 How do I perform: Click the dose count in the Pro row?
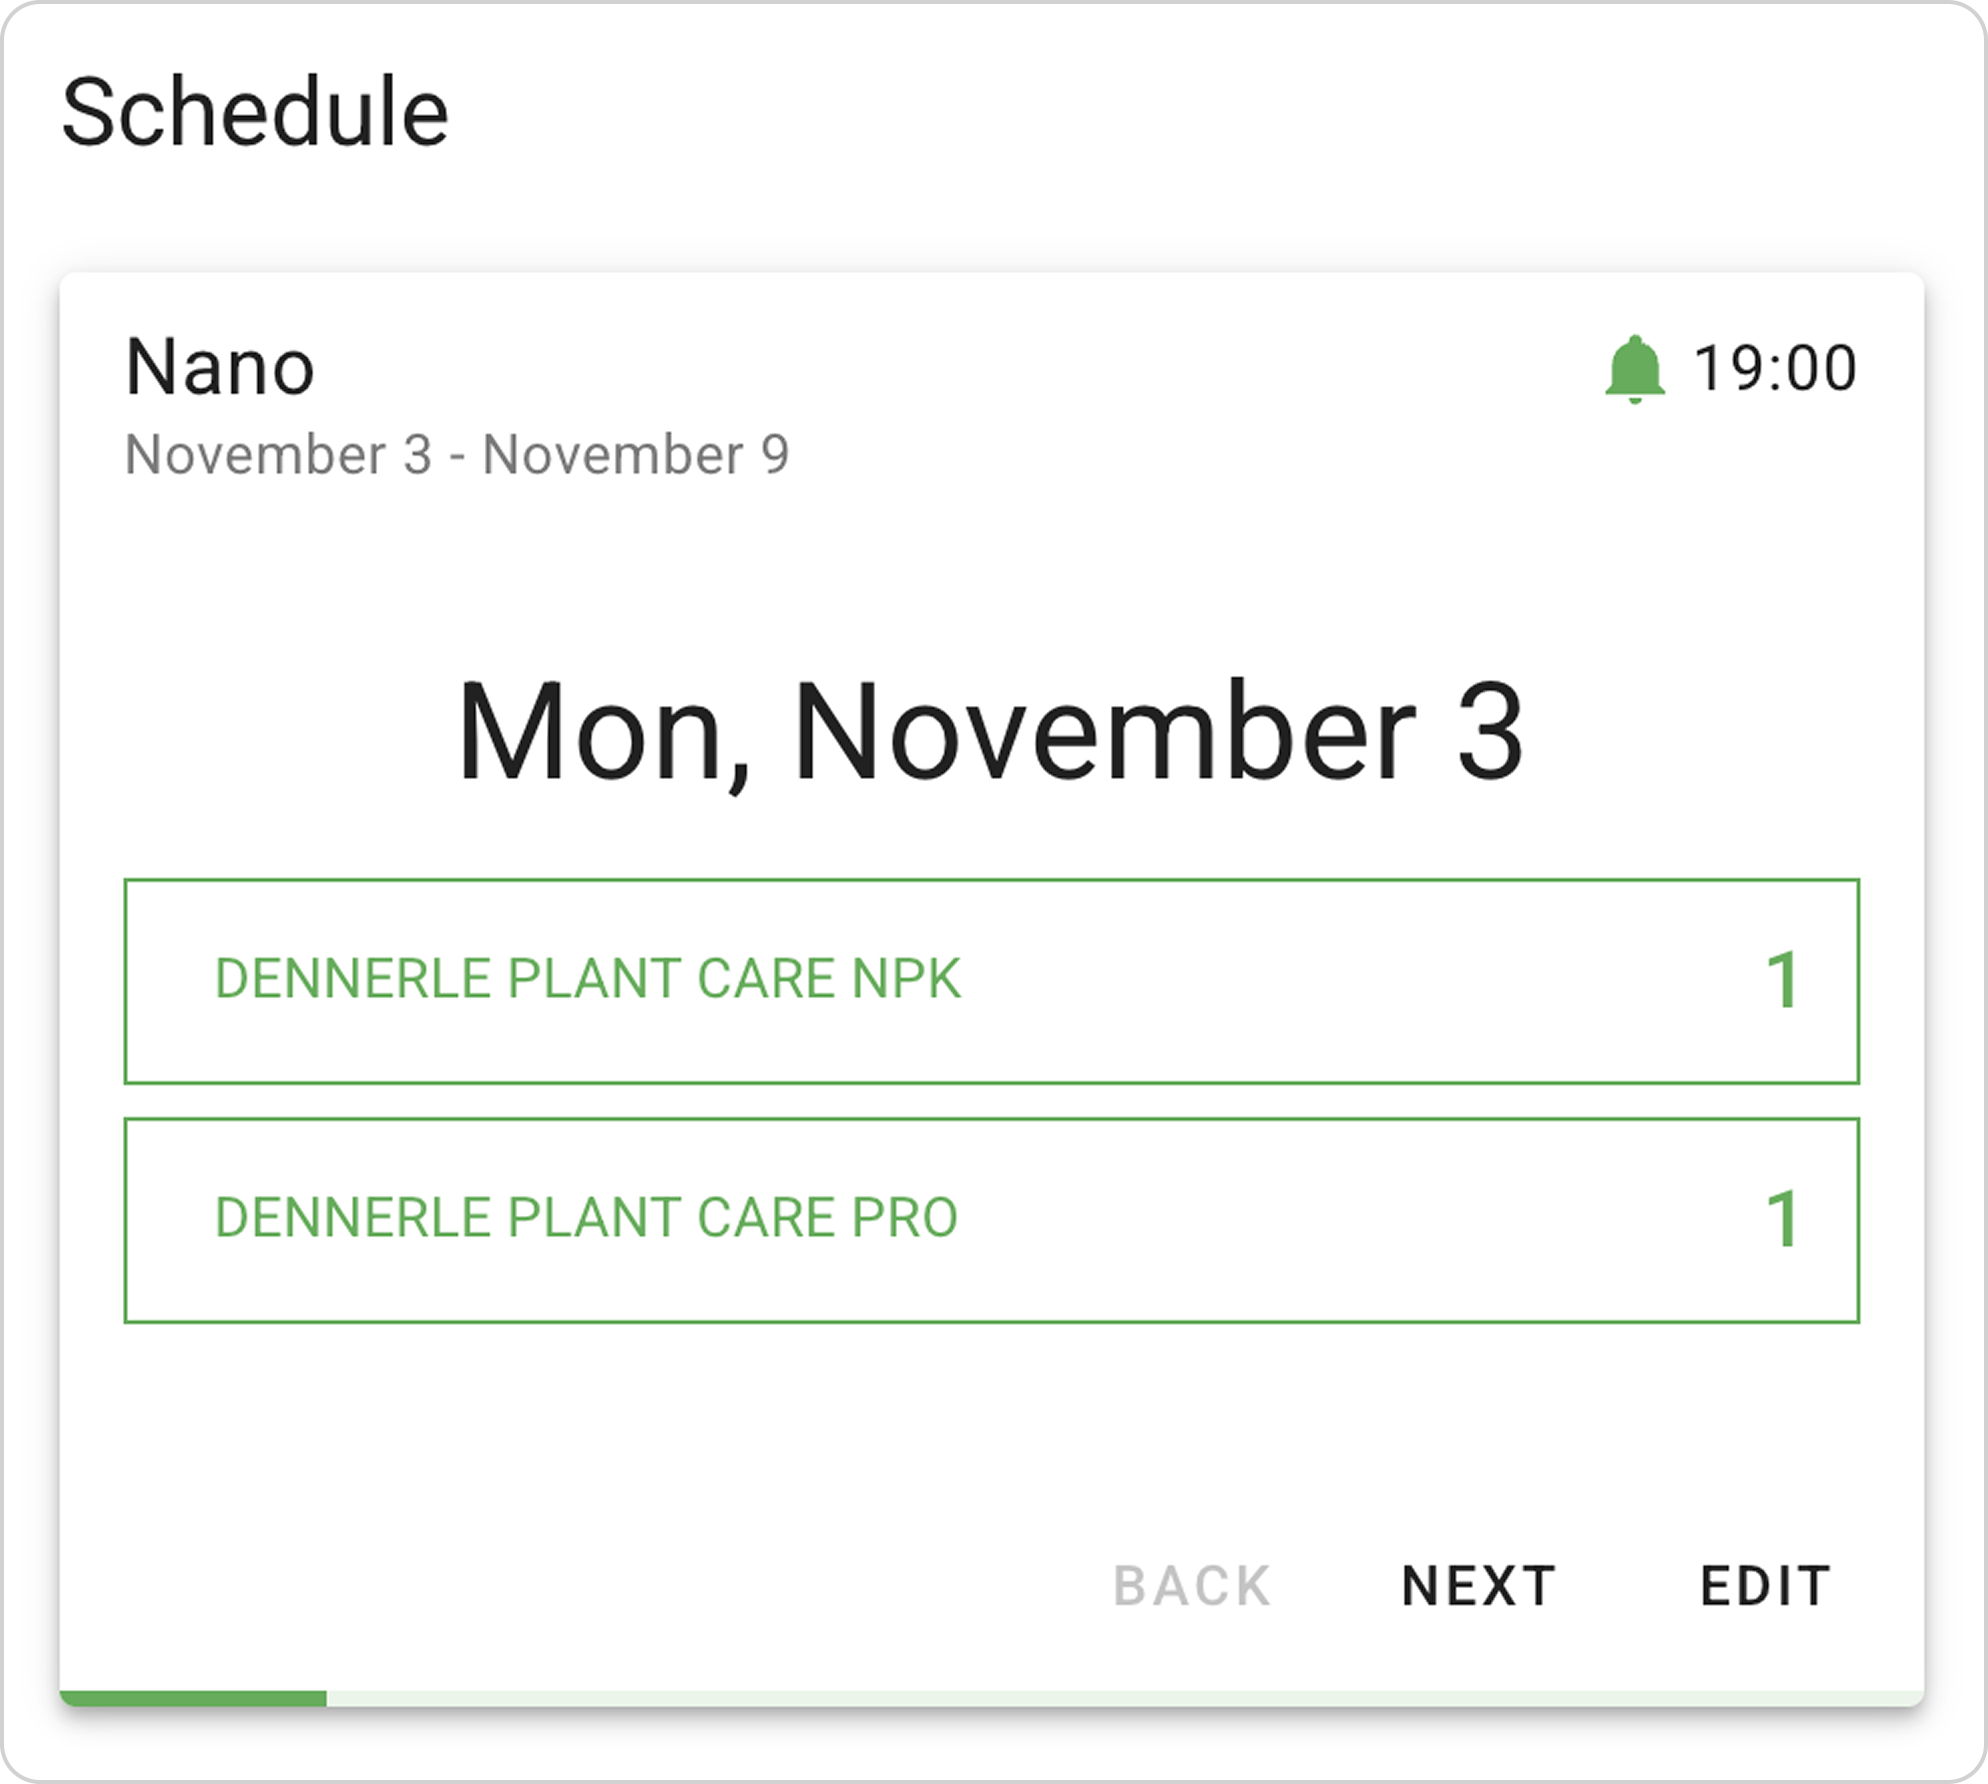click(1783, 1219)
